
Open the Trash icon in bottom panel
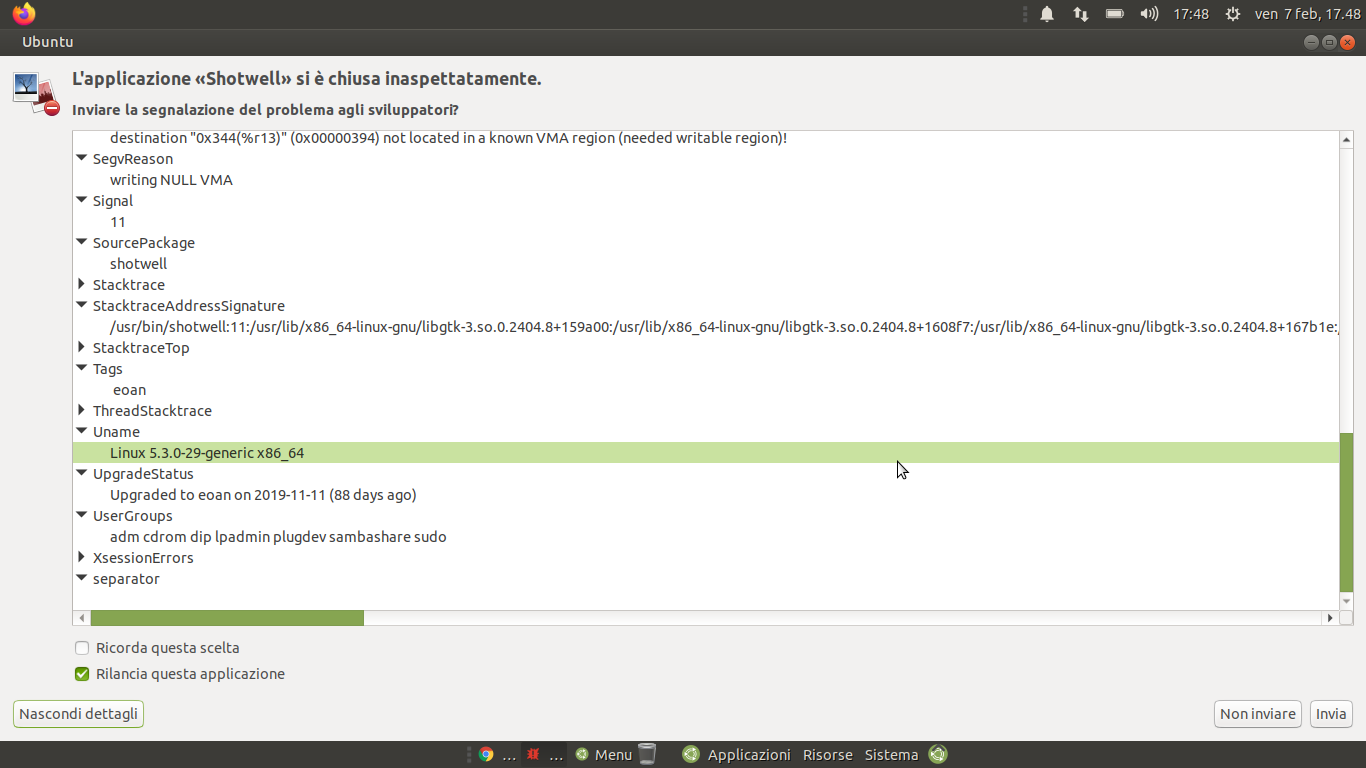(x=647, y=754)
